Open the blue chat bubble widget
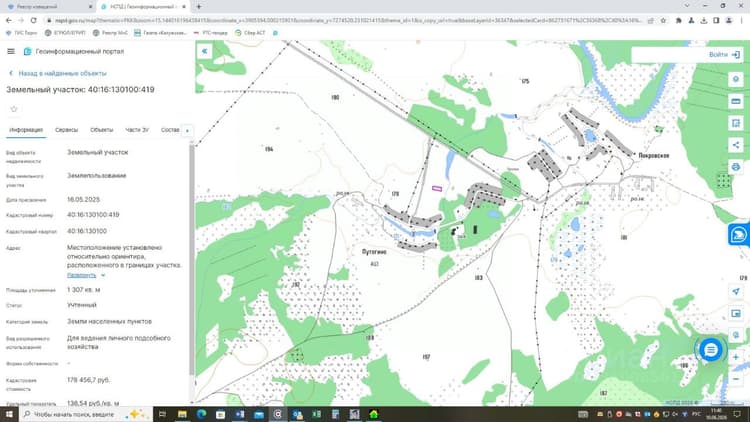Screen dimensions: 750x422 pos(710,350)
